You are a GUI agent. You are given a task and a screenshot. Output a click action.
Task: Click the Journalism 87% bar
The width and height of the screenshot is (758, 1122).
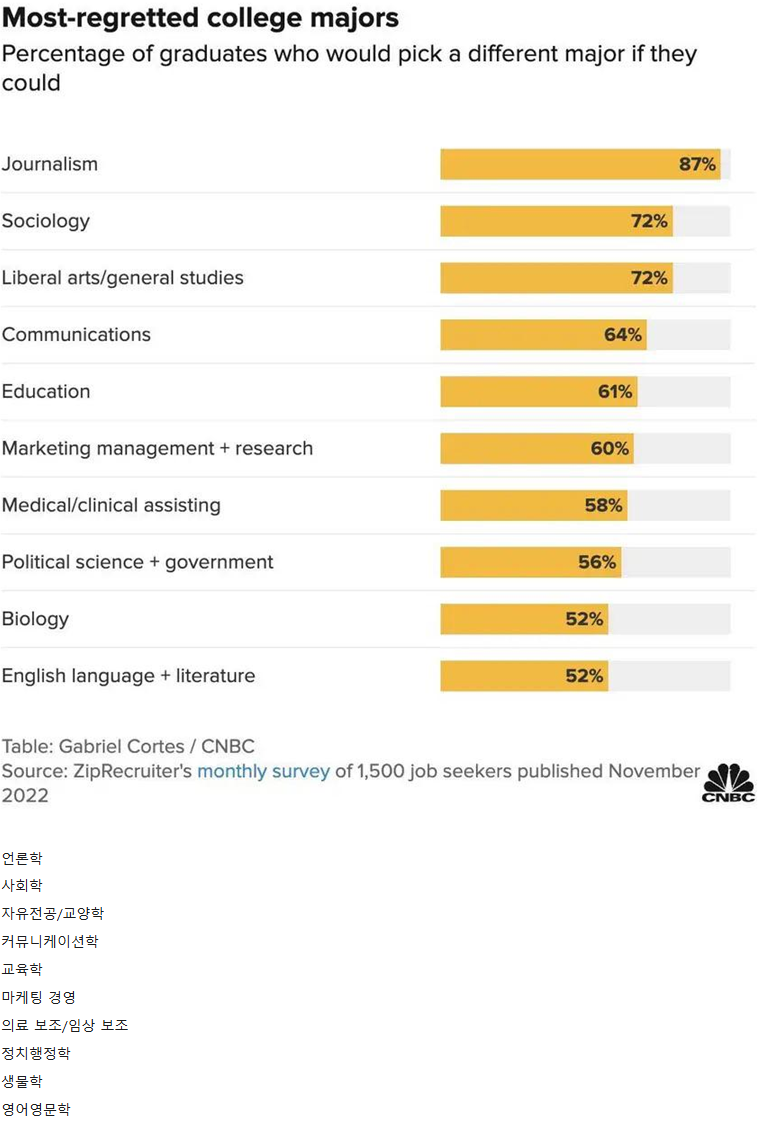tap(580, 164)
